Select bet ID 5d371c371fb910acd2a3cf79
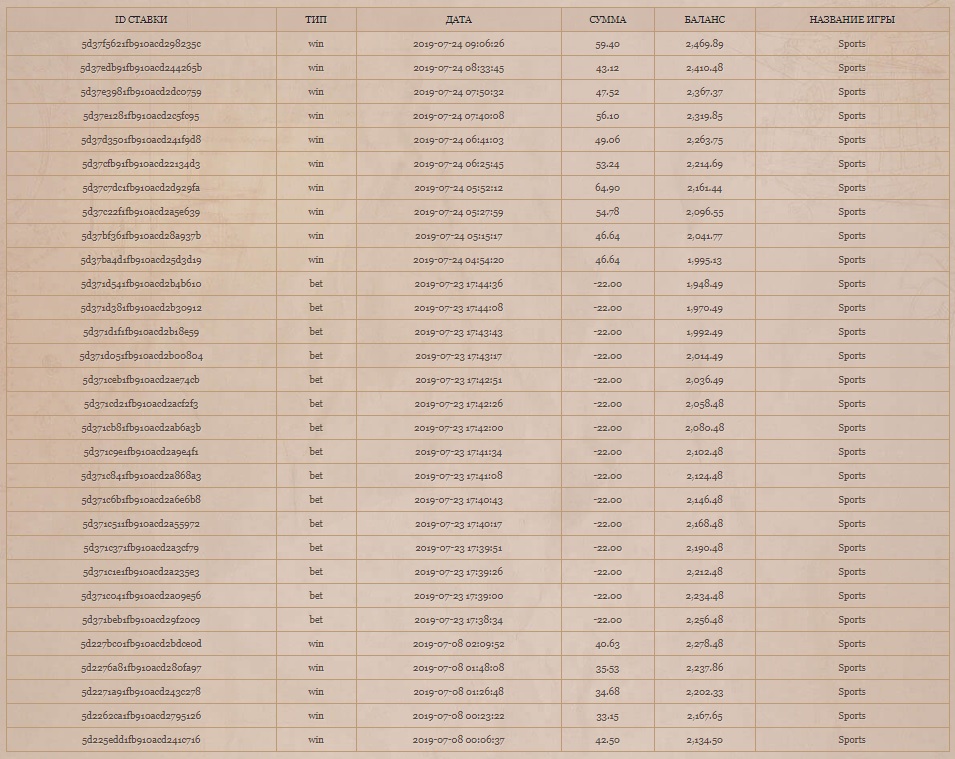This screenshot has height=759, width=955. (x=141, y=548)
